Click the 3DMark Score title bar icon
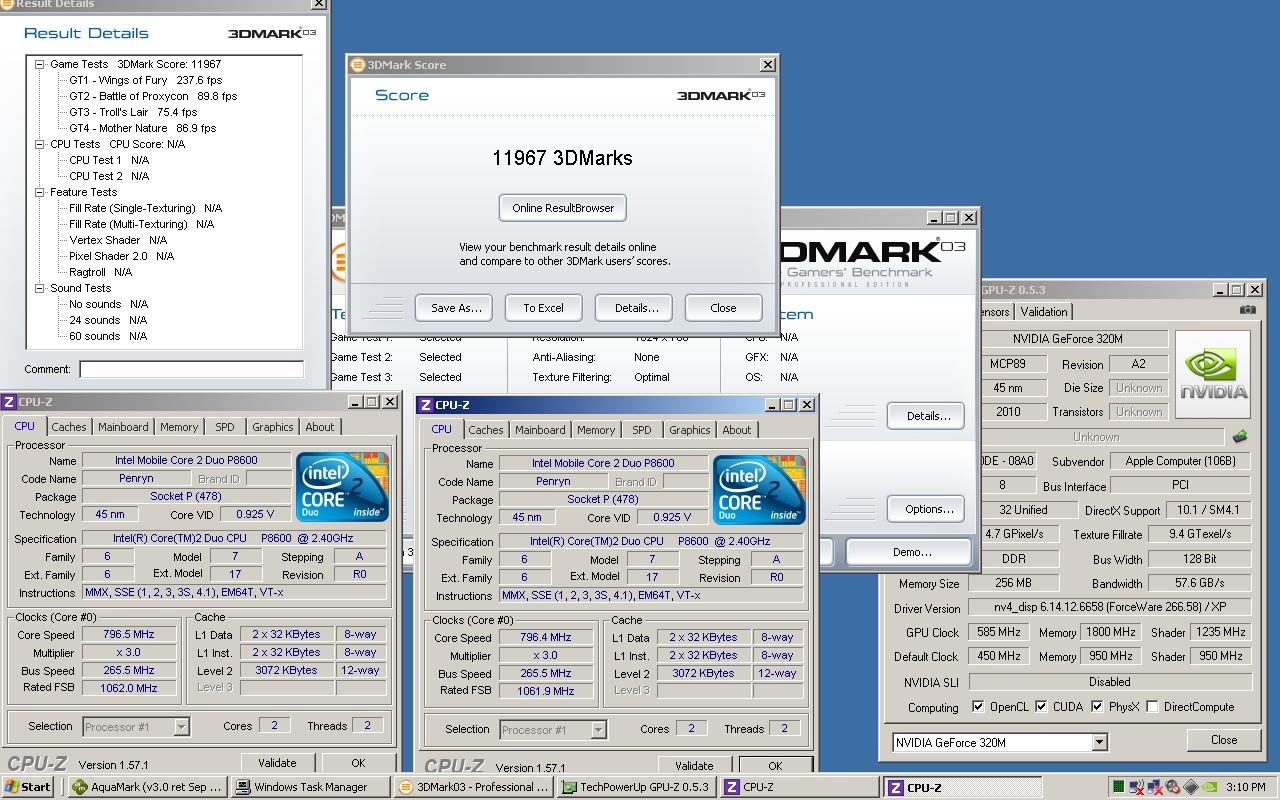 [358, 65]
